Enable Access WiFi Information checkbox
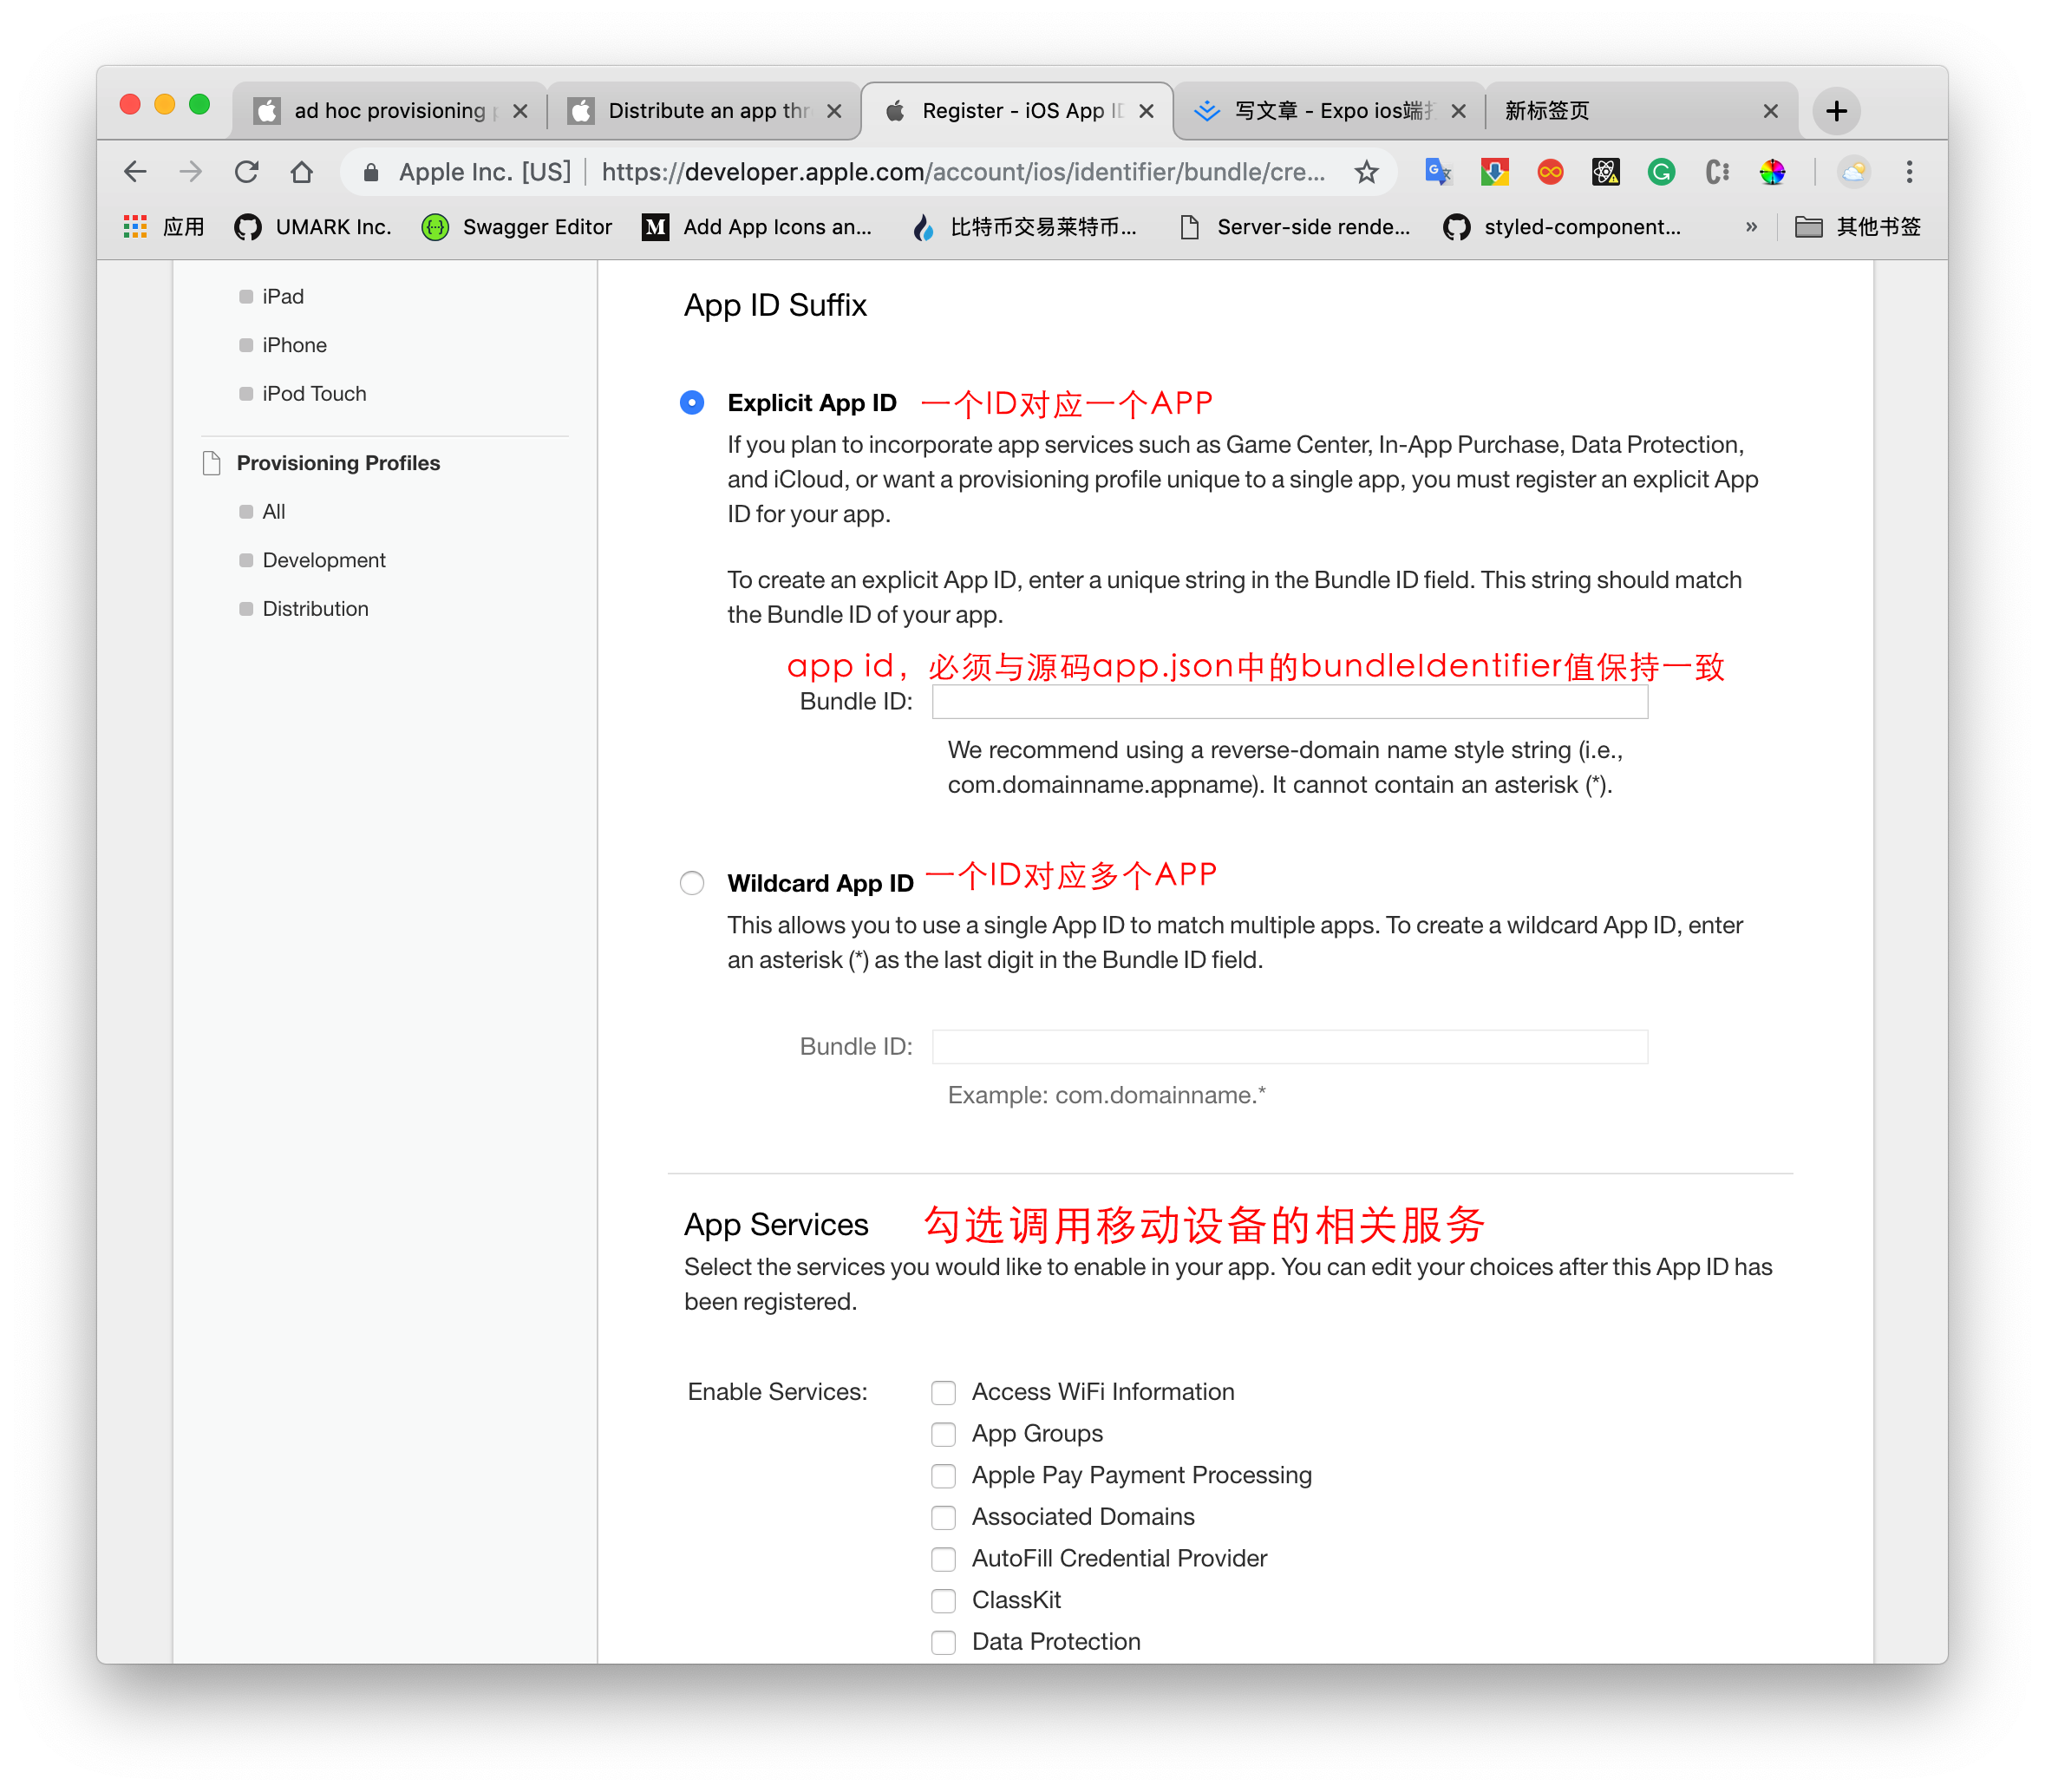The height and width of the screenshot is (1792, 2045). coord(943,1392)
